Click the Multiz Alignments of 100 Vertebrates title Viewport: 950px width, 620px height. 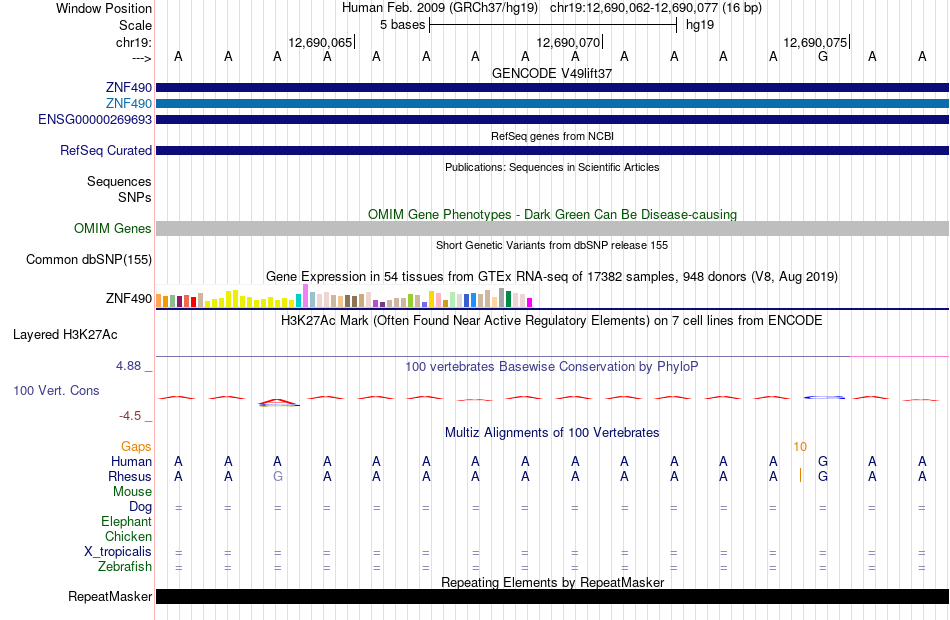tap(552, 433)
